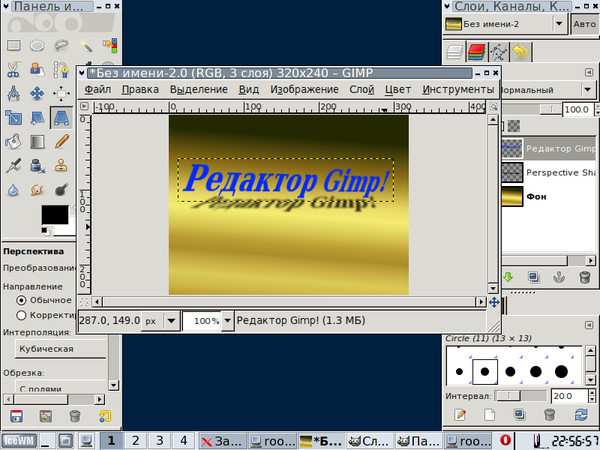Open the С полями clipping combo box
Screen dimensions: 600x450
pyautogui.click(x=61, y=386)
